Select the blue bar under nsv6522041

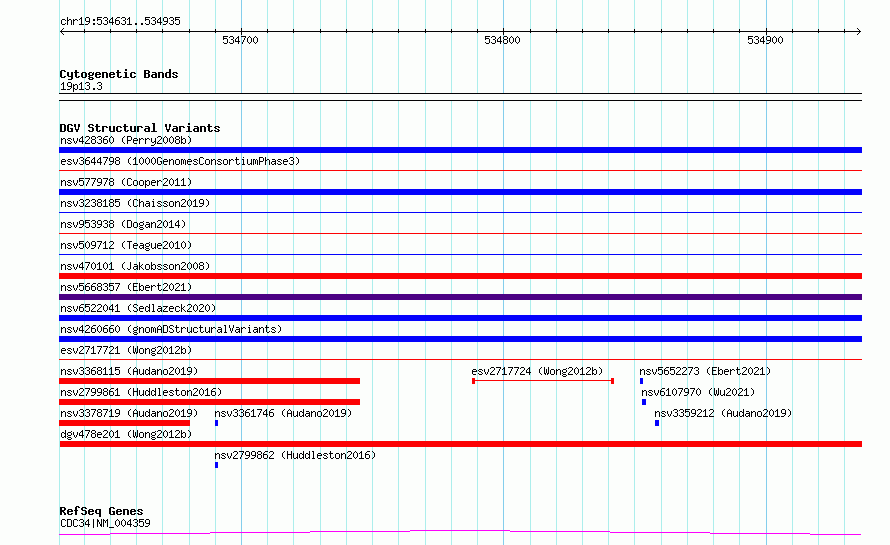460,318
